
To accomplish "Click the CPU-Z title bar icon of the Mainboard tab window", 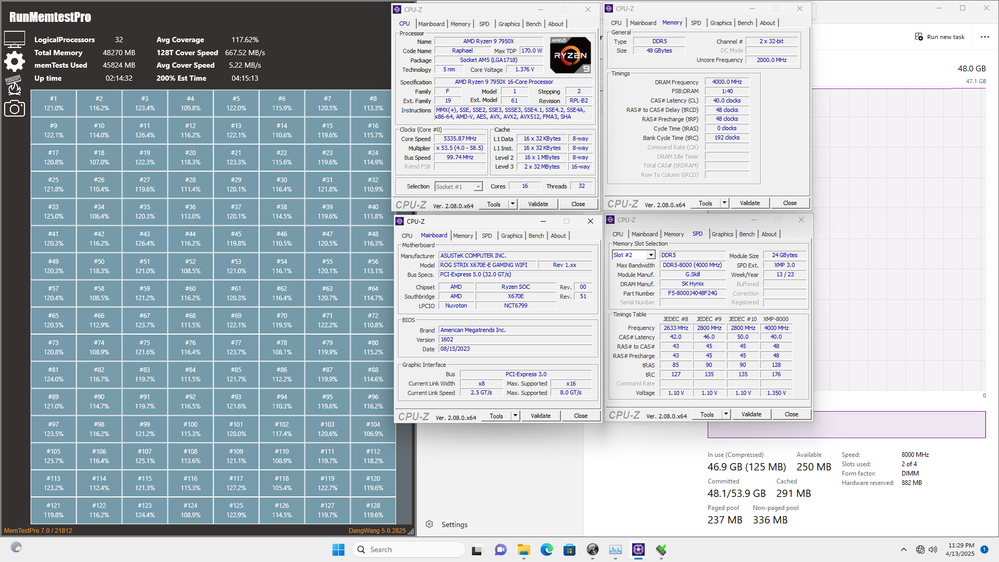I will (400, 221).
